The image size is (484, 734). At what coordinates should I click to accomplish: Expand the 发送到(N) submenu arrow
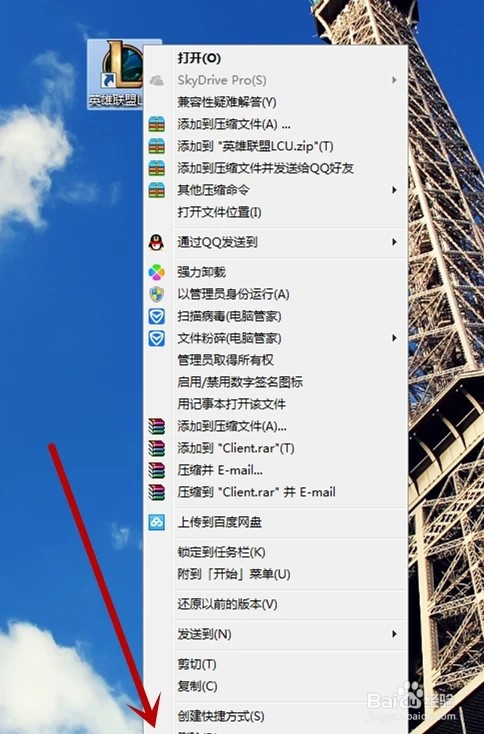click(x=395, y=634)
